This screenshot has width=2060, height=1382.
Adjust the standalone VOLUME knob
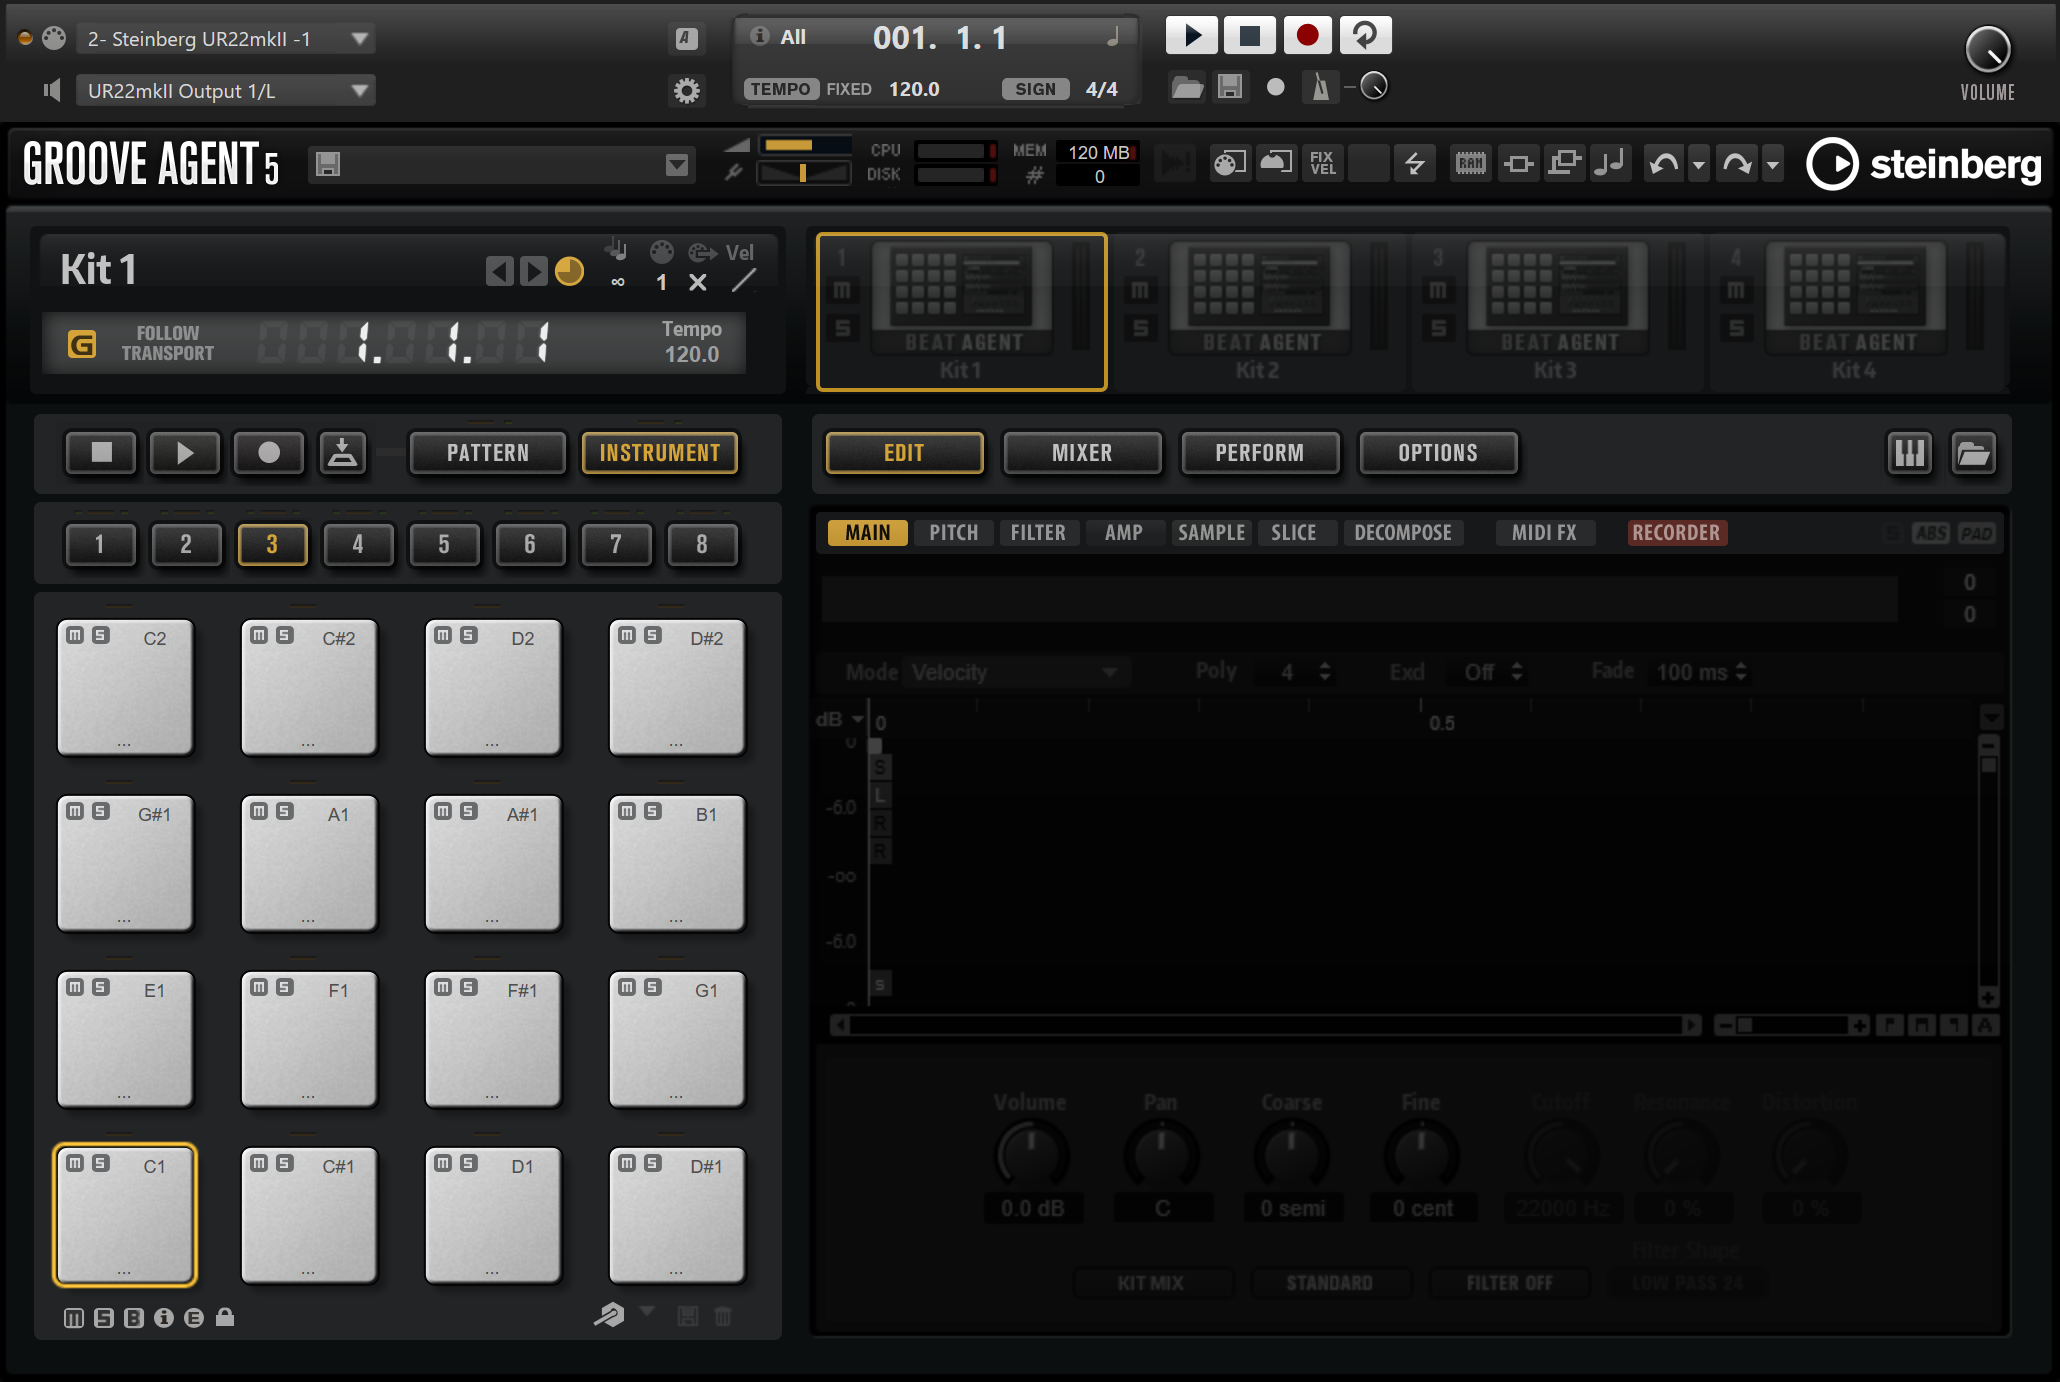(1988, 49)
